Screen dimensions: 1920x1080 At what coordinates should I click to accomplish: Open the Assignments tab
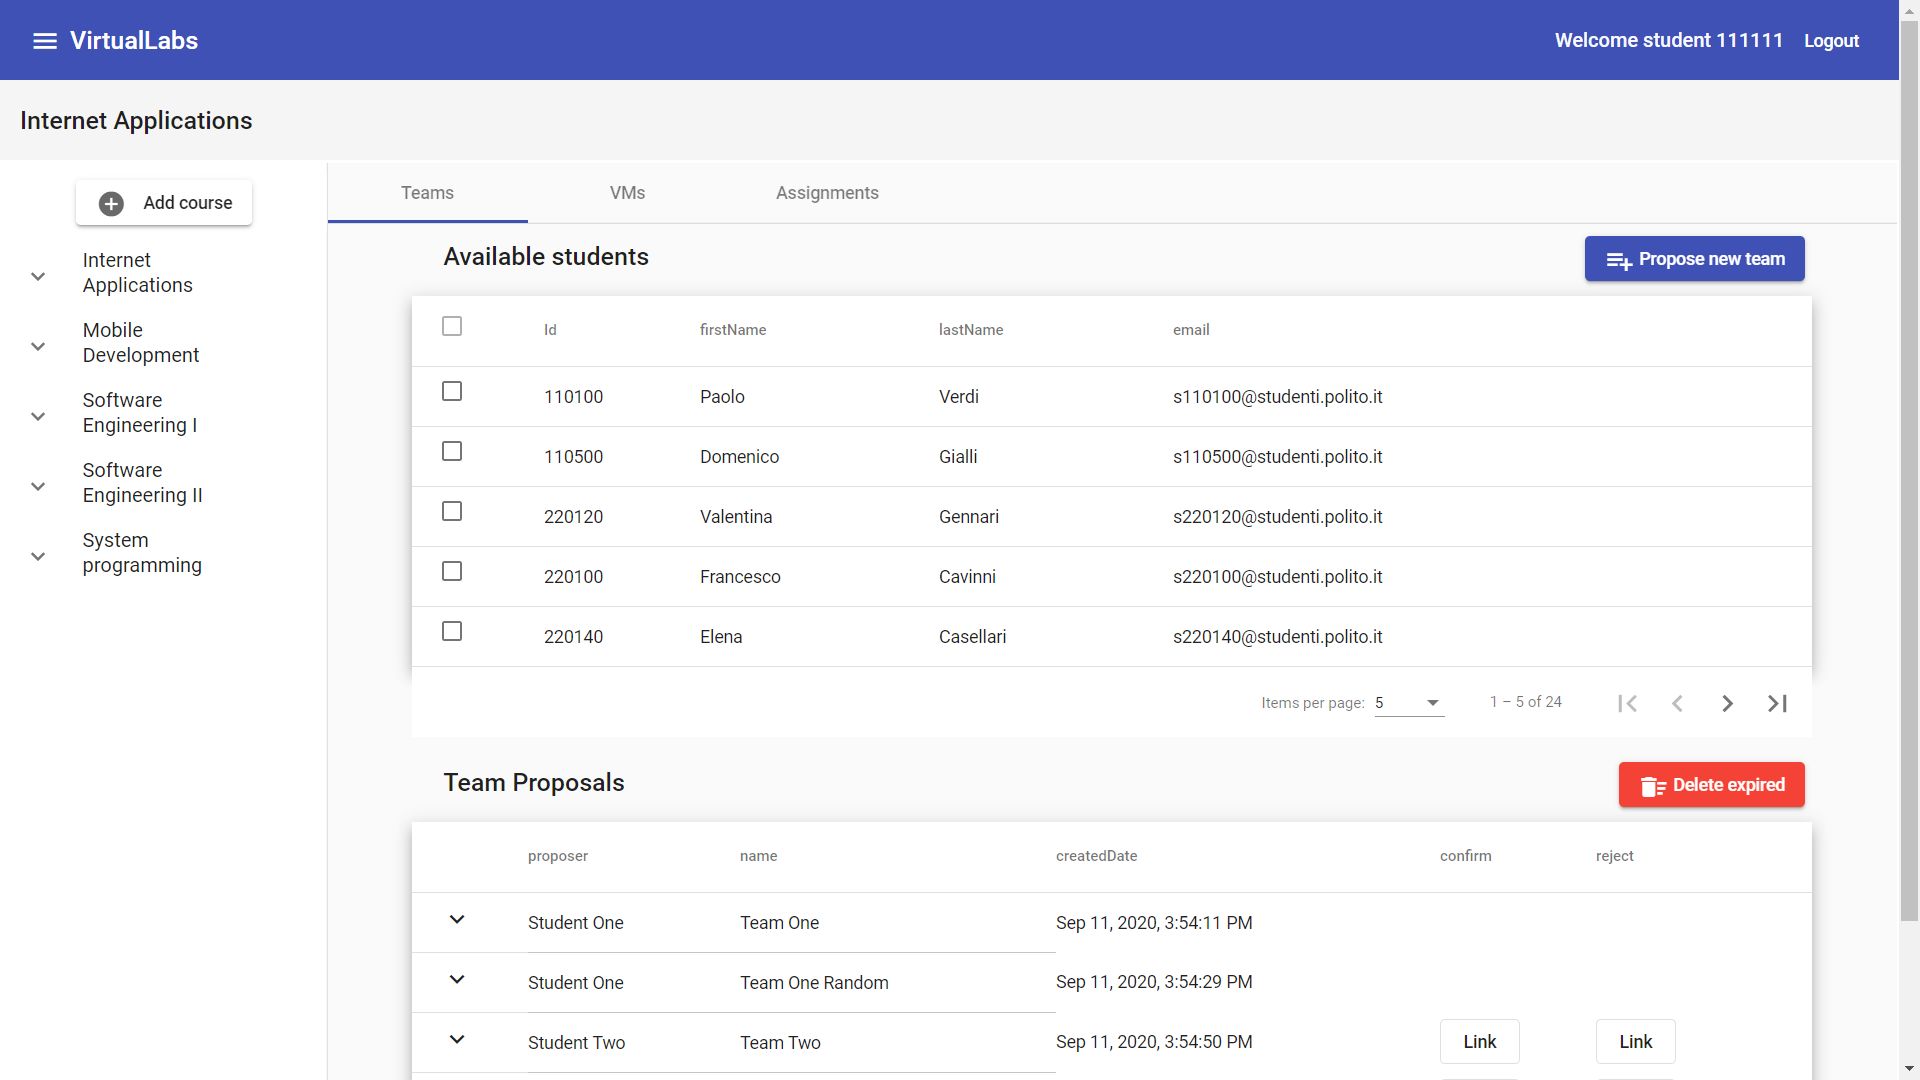click(827, 193)
